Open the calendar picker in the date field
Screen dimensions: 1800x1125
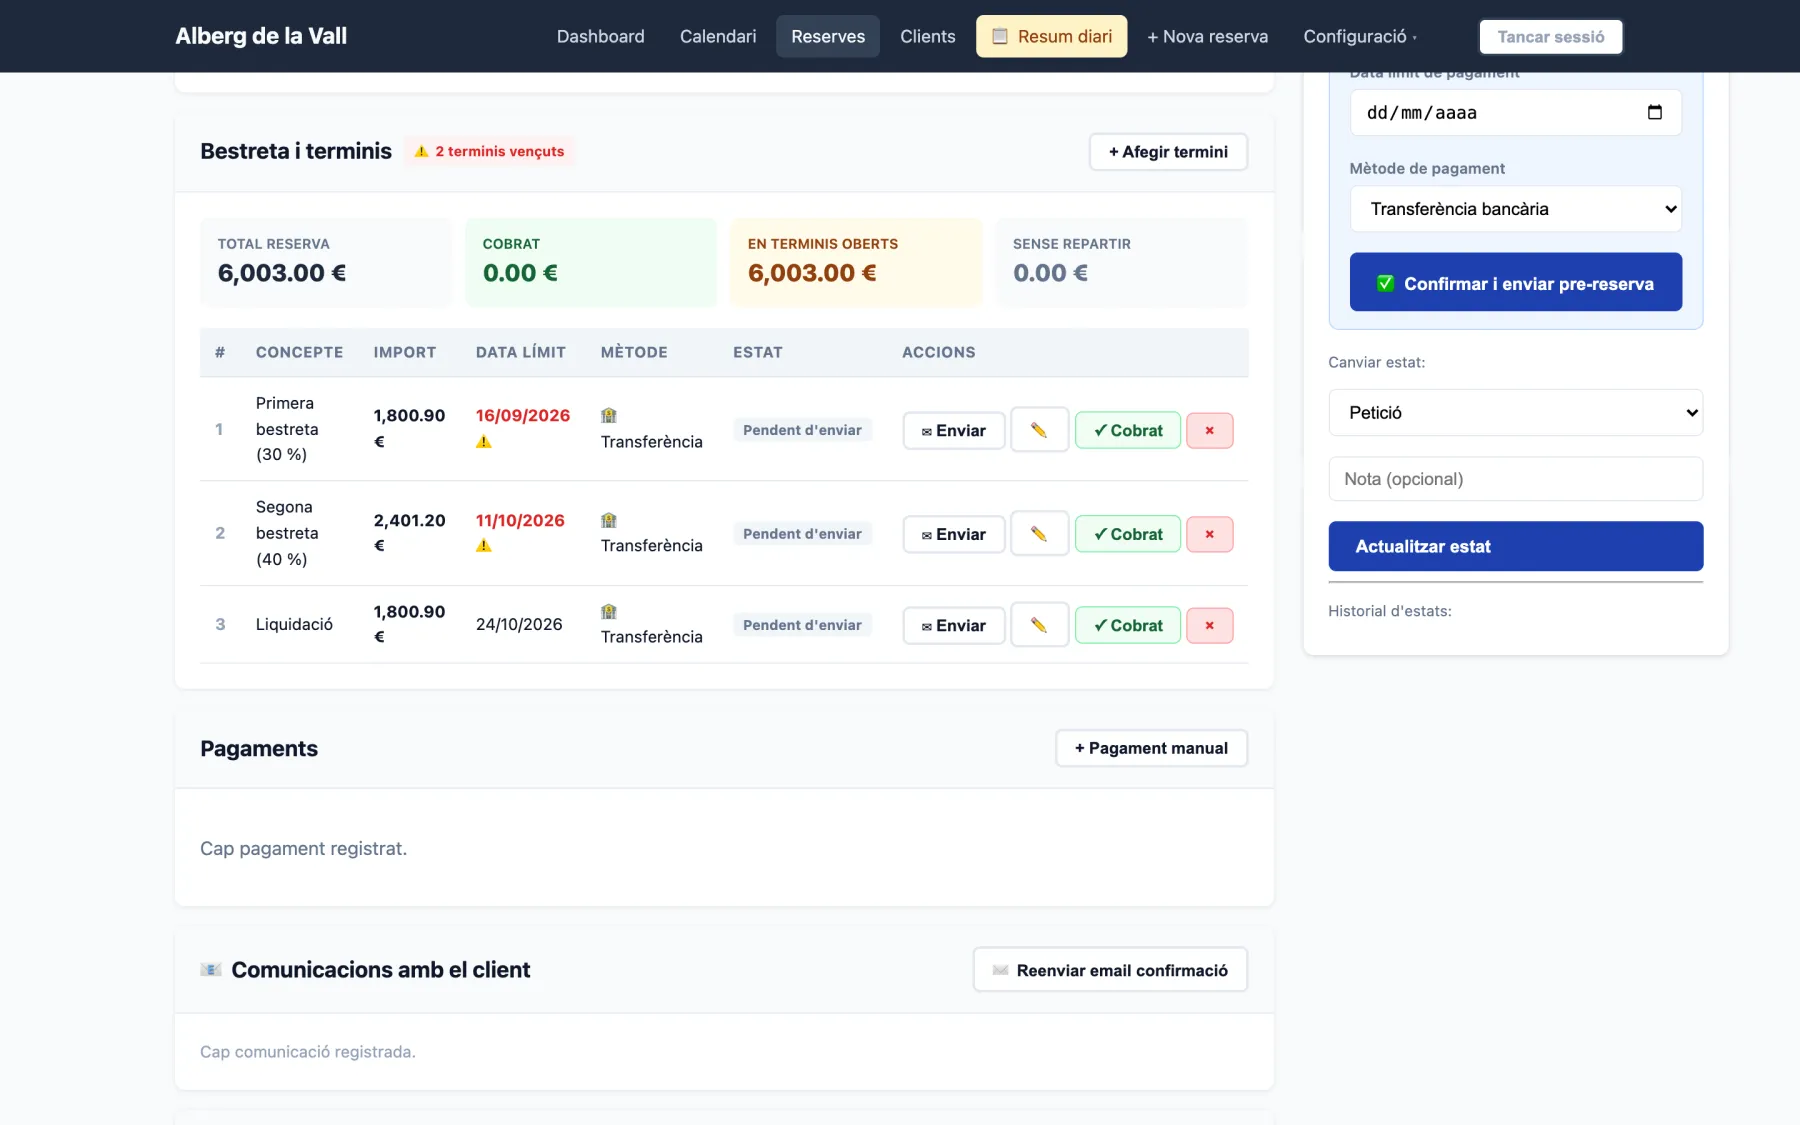click(1655, 112)
